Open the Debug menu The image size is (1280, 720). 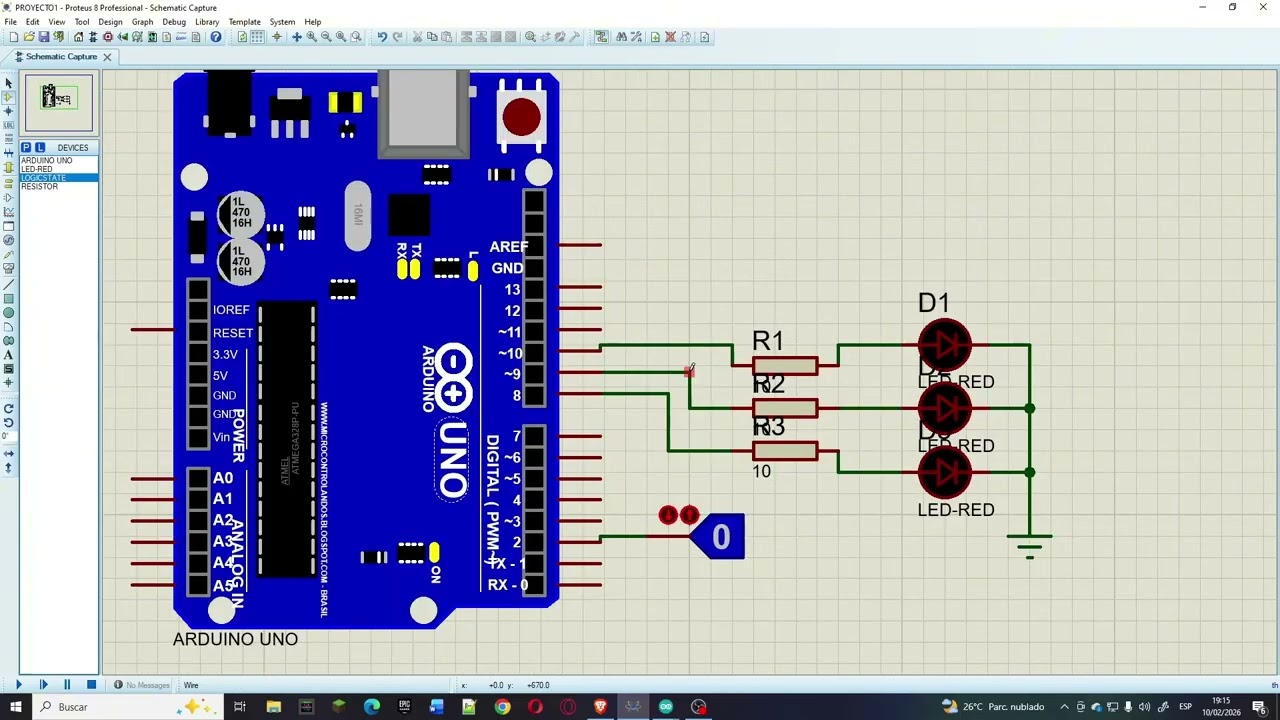point(174,22)
